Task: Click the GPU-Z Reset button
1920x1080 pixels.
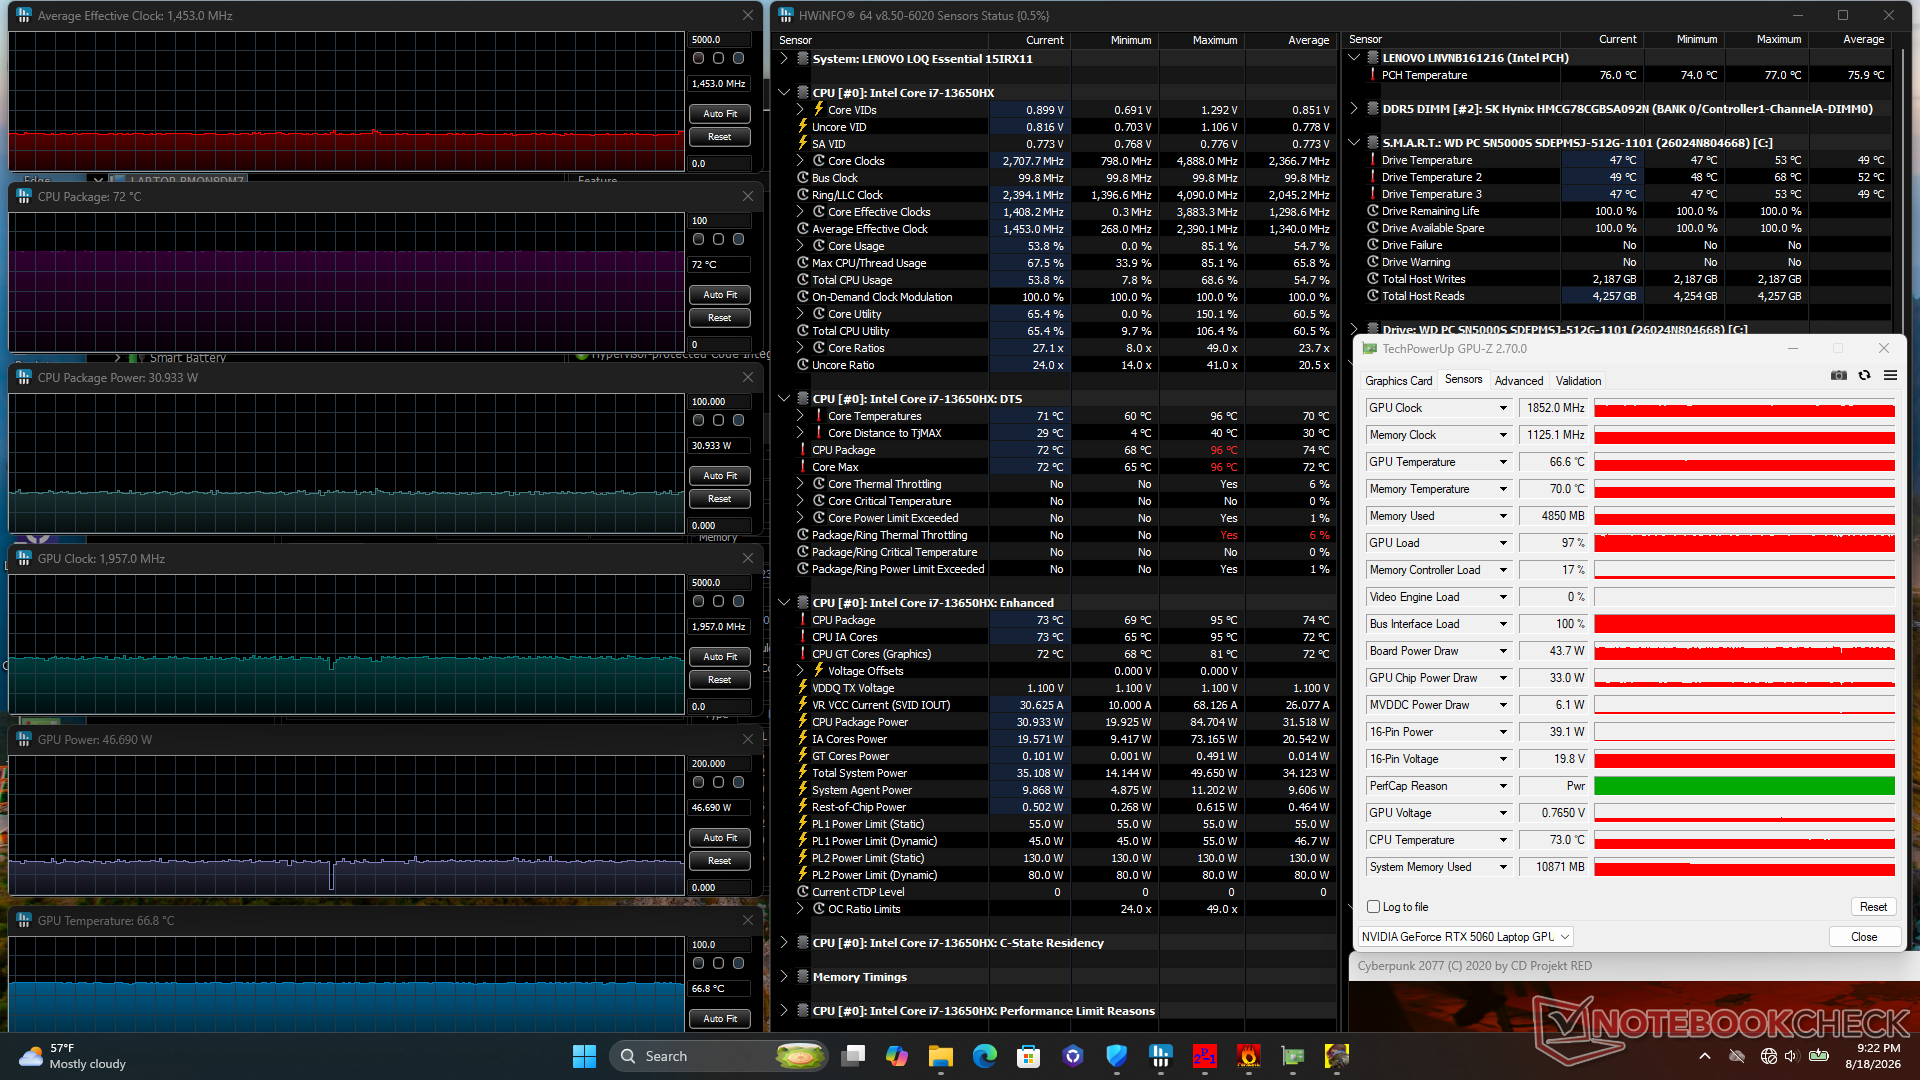Action: (x=1873, y=907)
